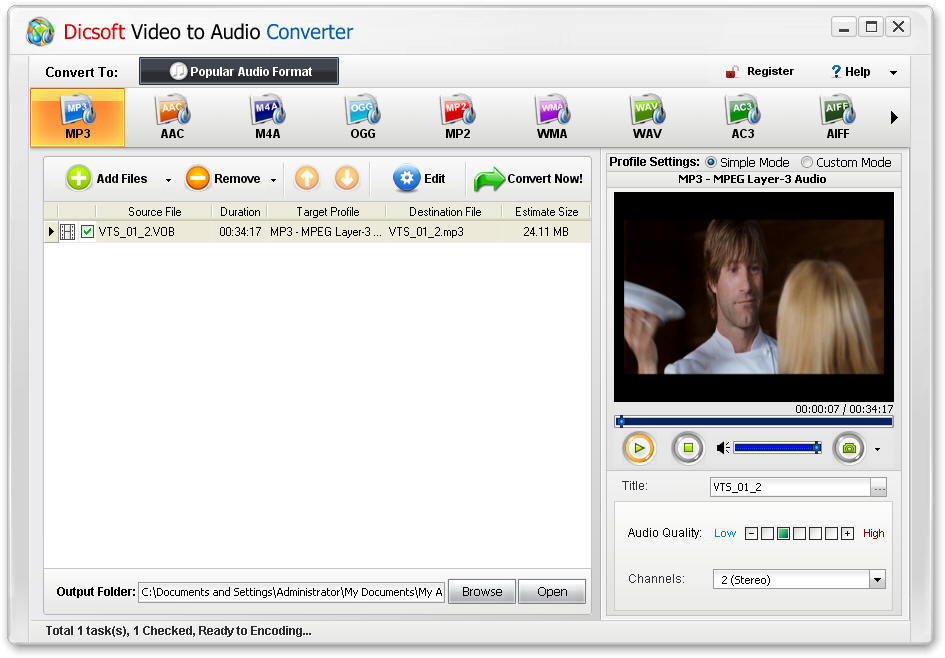Image resolution: width=945 pixels, height=658 pixels.
Task: Click the Add Files button
Action: click(x=107, y=178)
